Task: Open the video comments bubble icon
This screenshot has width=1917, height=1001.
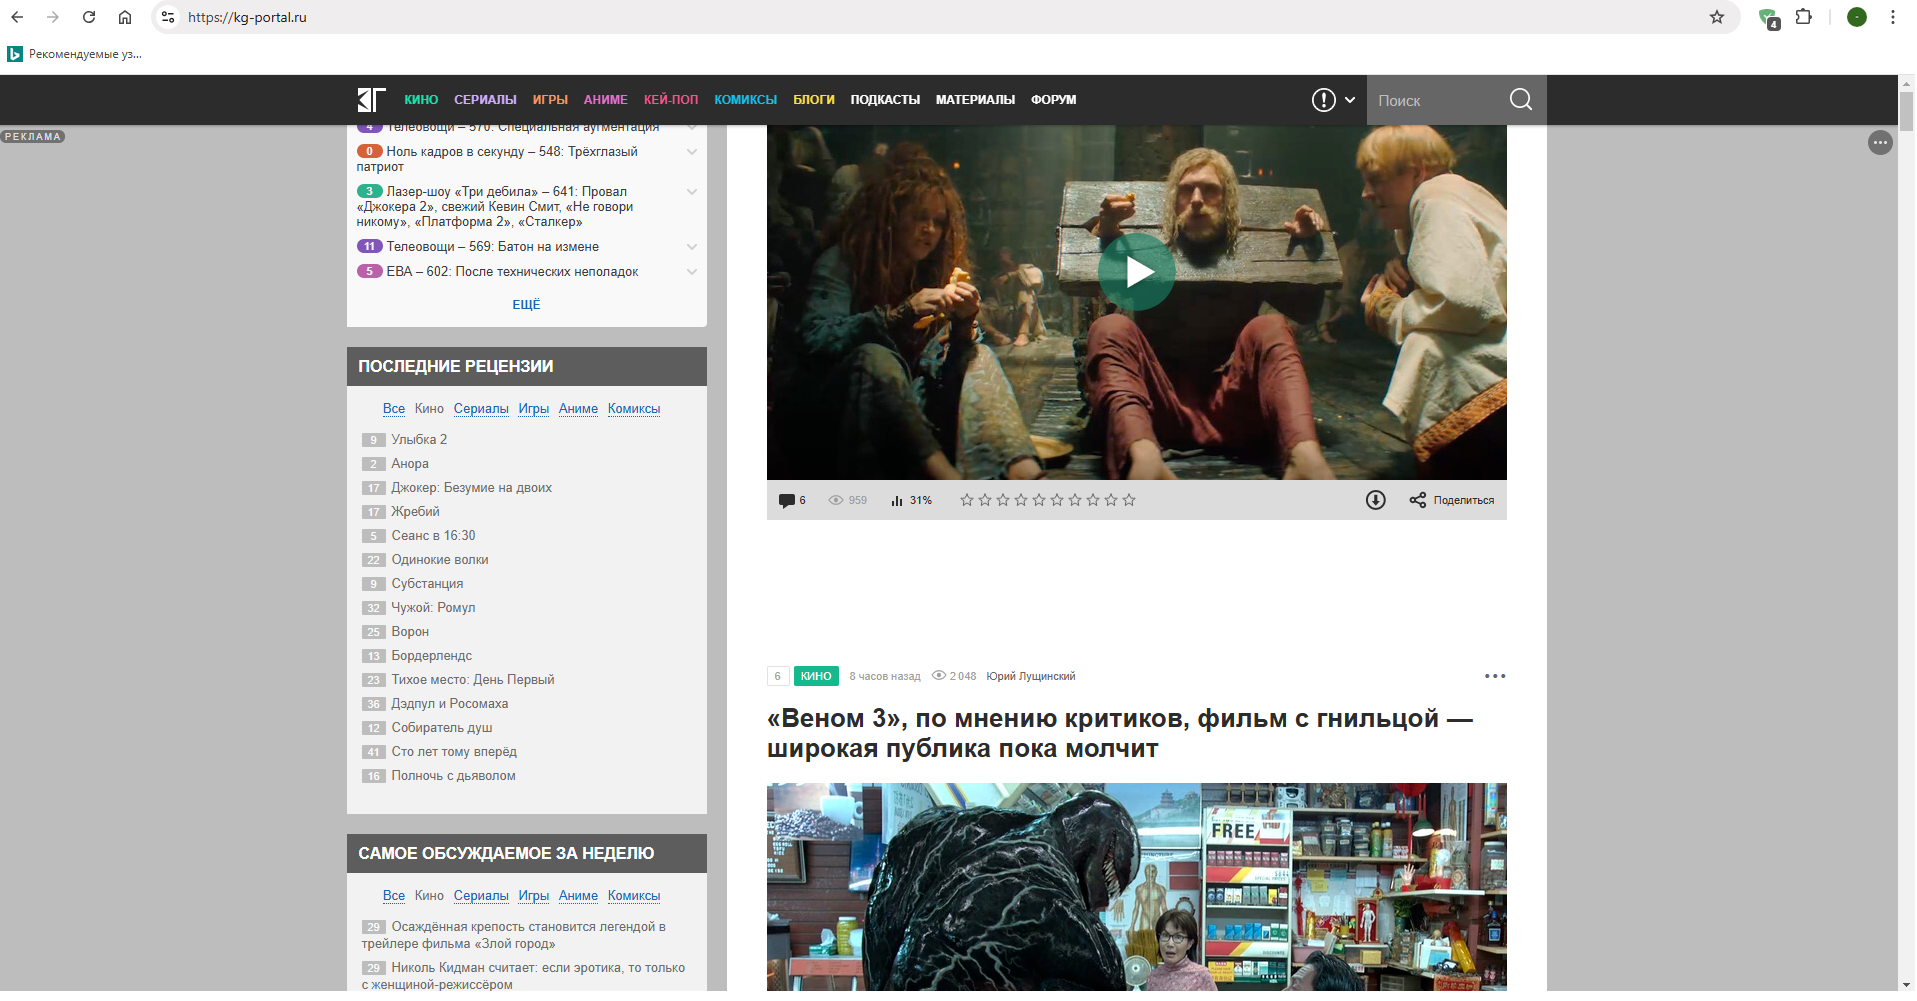Action: (x=787, y=500)
